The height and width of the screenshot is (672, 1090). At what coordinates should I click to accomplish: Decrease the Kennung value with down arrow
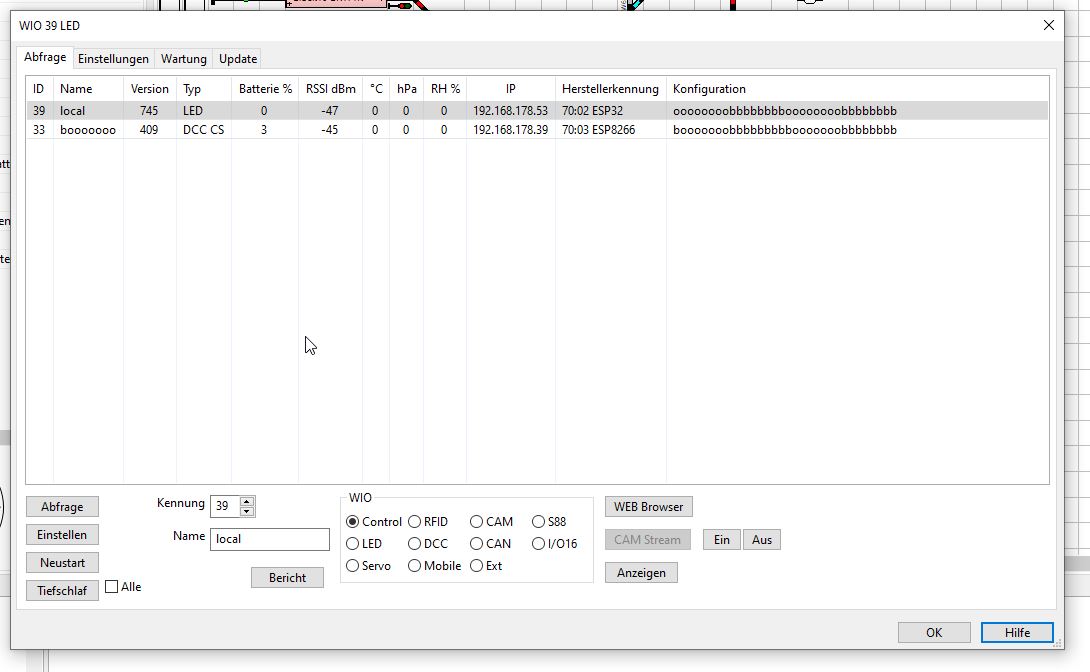pyautogui.click(x=247, y=511)
